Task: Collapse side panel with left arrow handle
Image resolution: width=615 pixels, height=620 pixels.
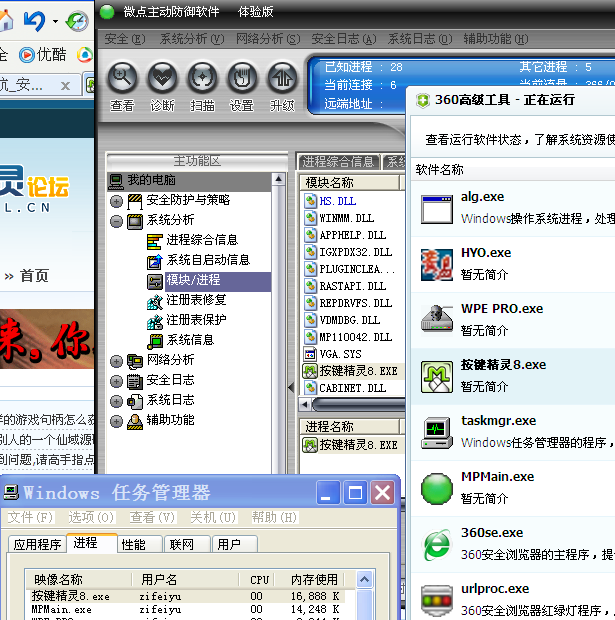Action: click(x=291, y=388)
